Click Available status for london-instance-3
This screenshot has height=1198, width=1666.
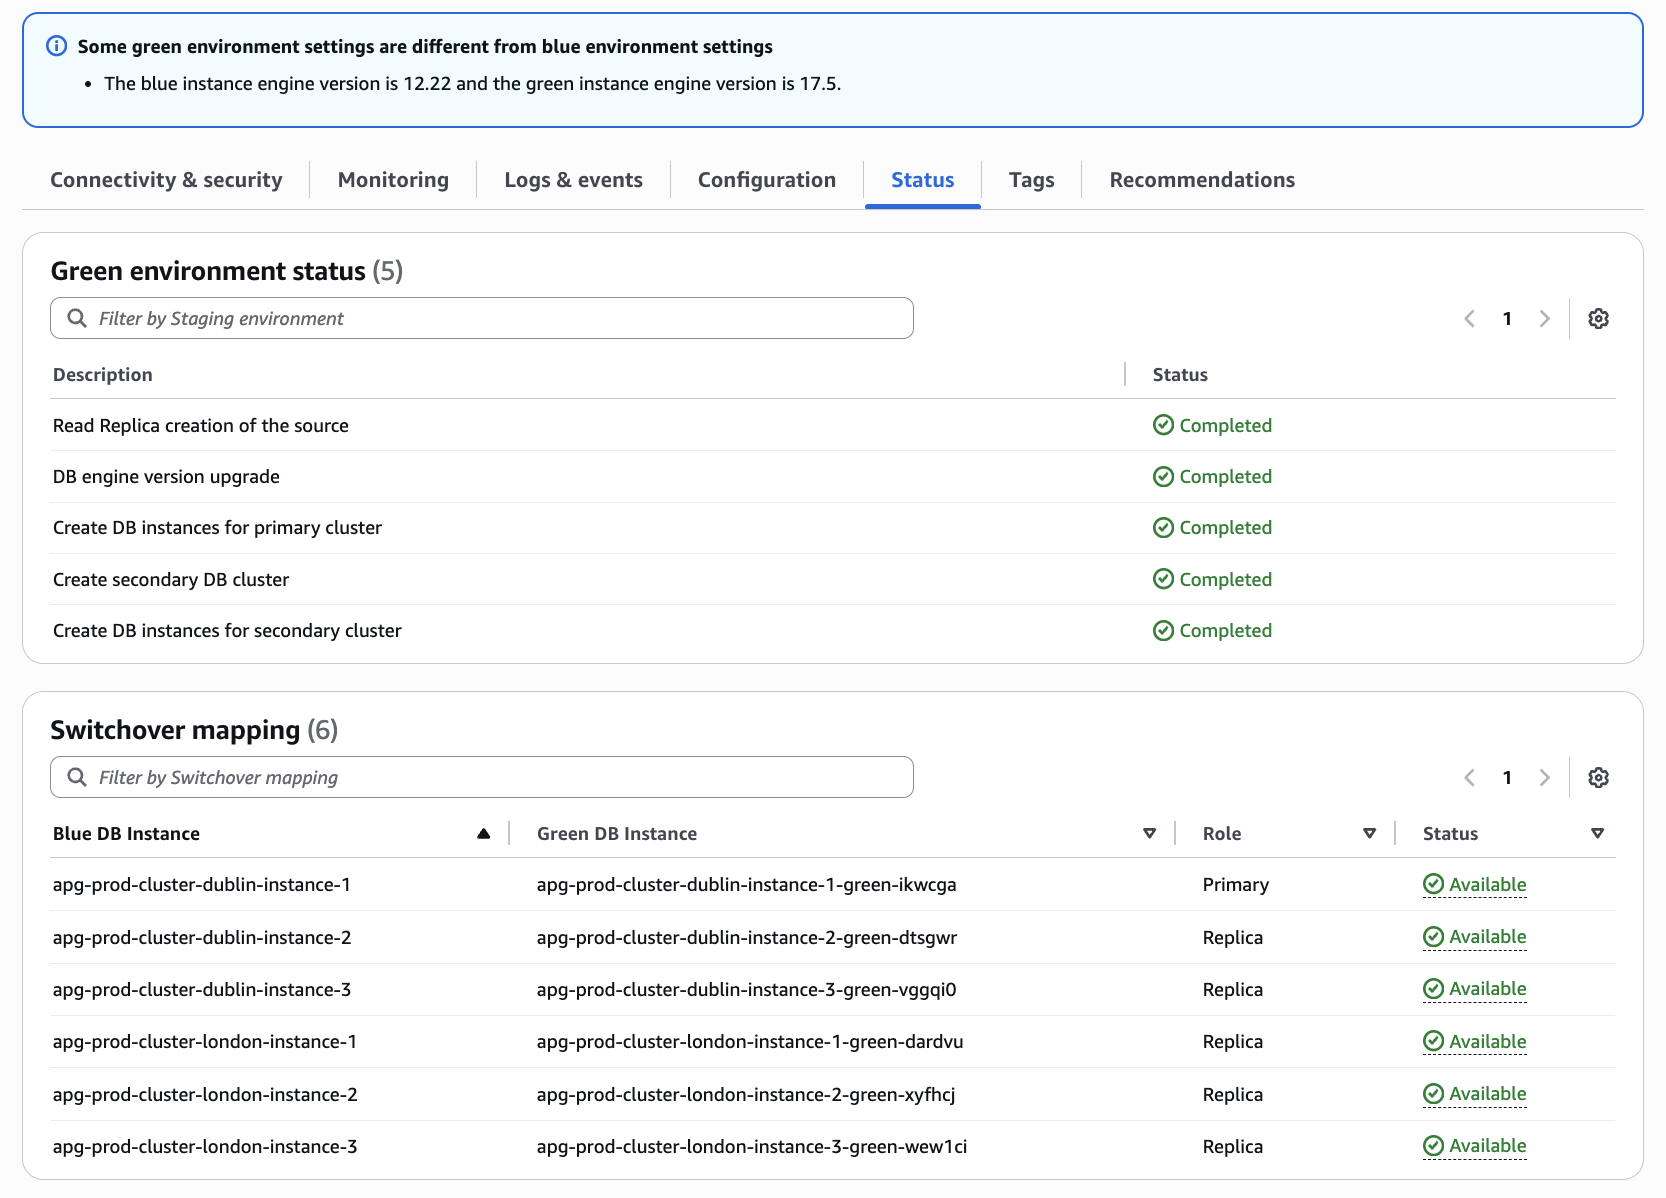(x=1486, y=1145)
